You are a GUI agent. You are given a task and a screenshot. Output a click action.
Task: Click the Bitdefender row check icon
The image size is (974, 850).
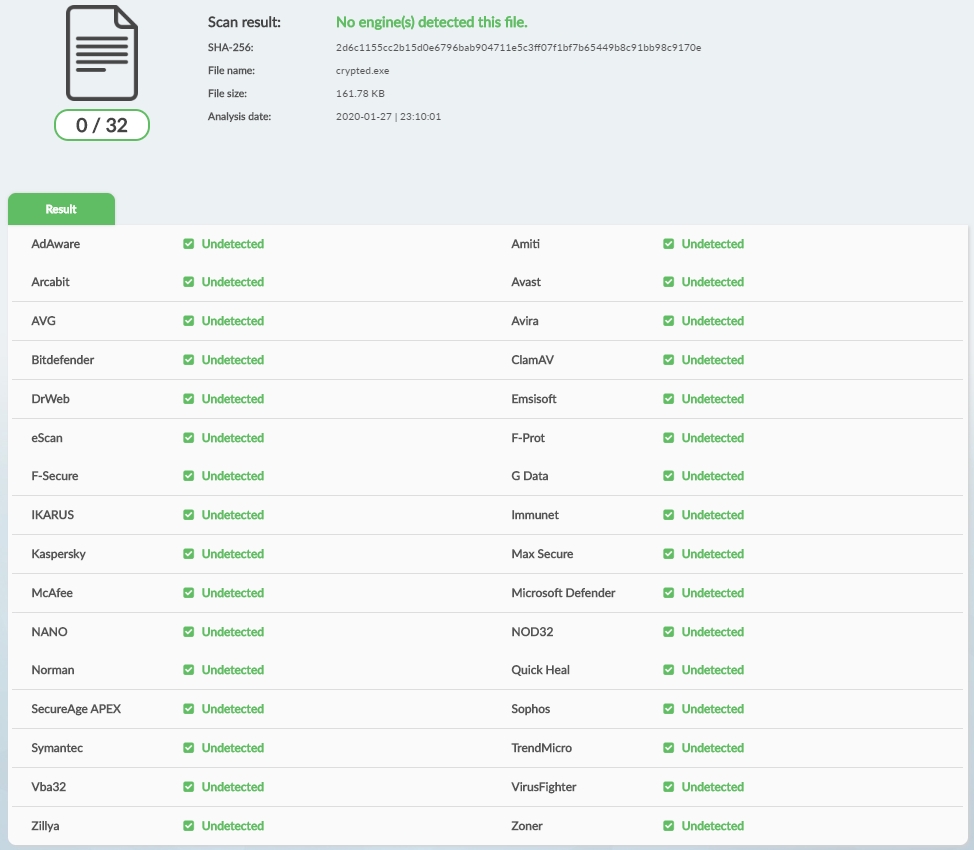pyautogui.click(x=189, y=360)
